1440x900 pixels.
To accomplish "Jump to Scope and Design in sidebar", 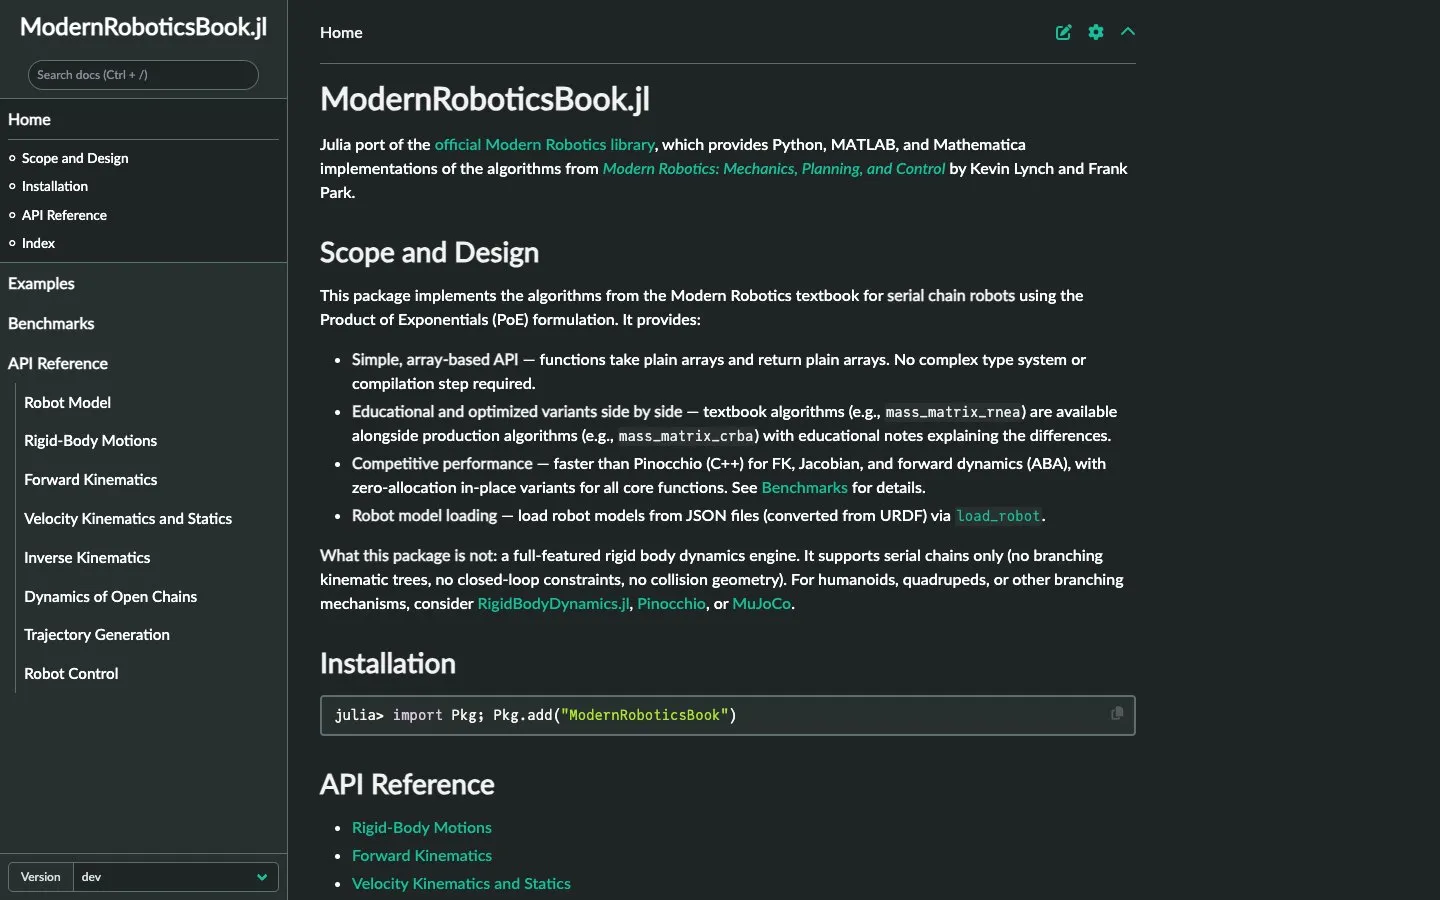I will click(75, 158).
